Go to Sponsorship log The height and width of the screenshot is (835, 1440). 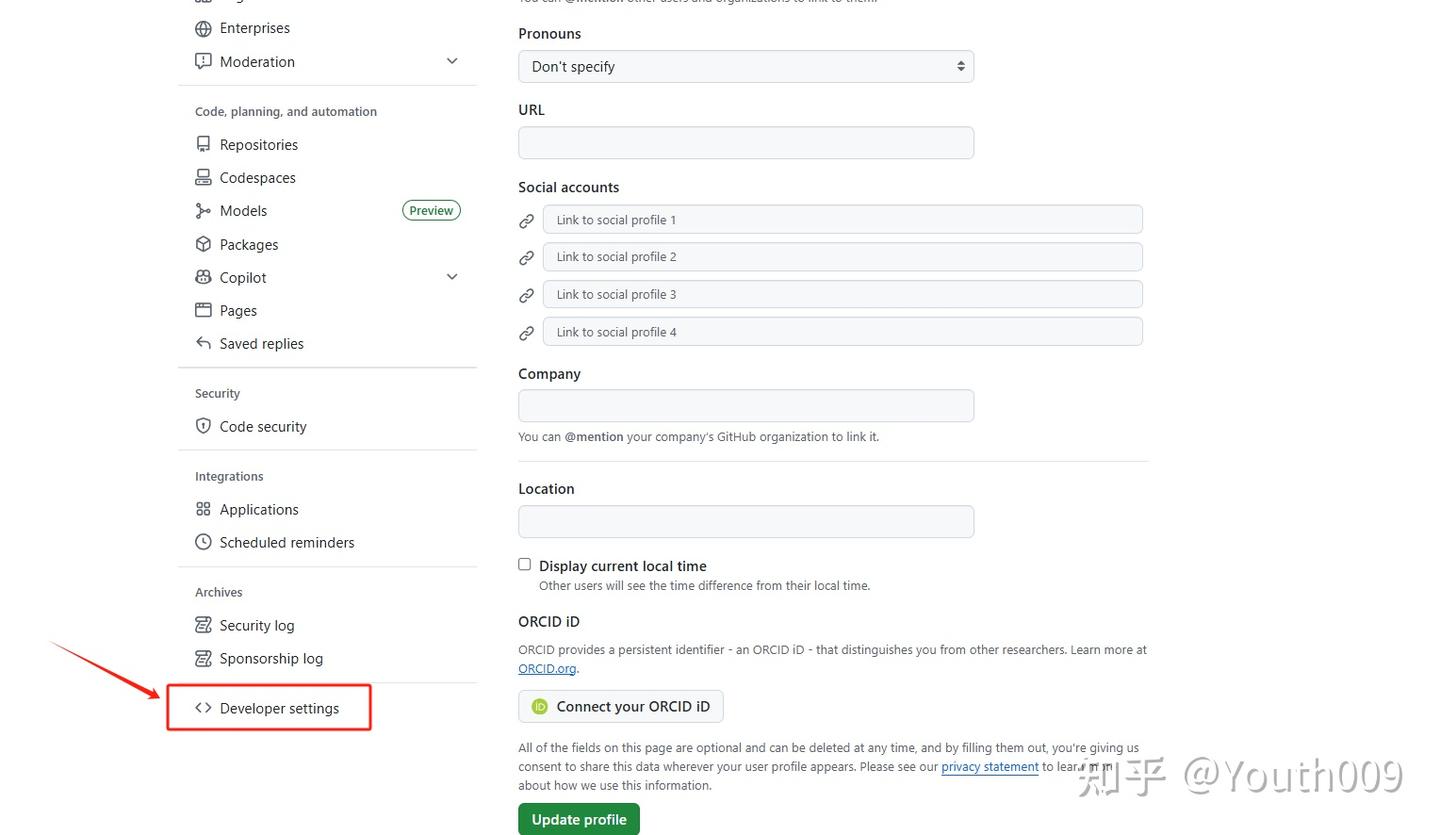point(270,658)
